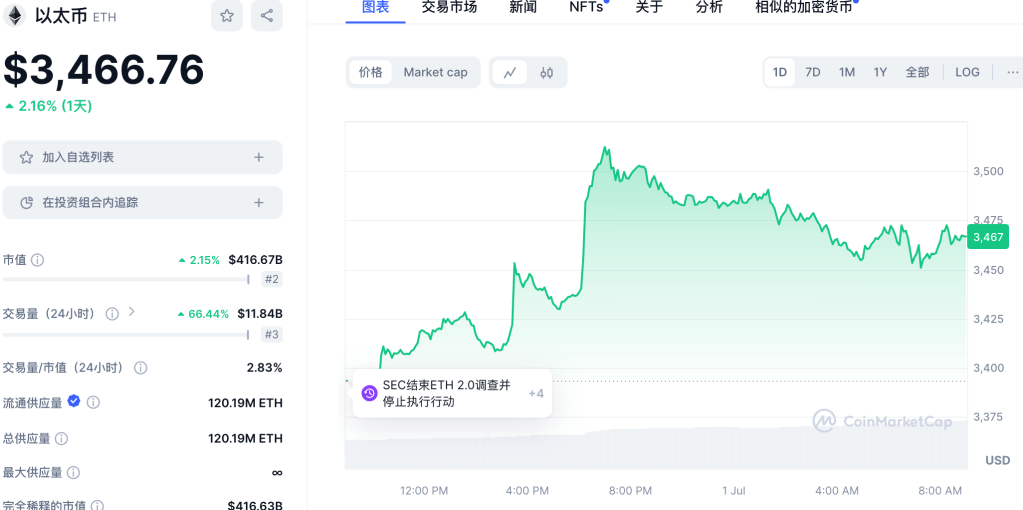
Task: Switch to the candlestick chart icon
Action: 547,72
